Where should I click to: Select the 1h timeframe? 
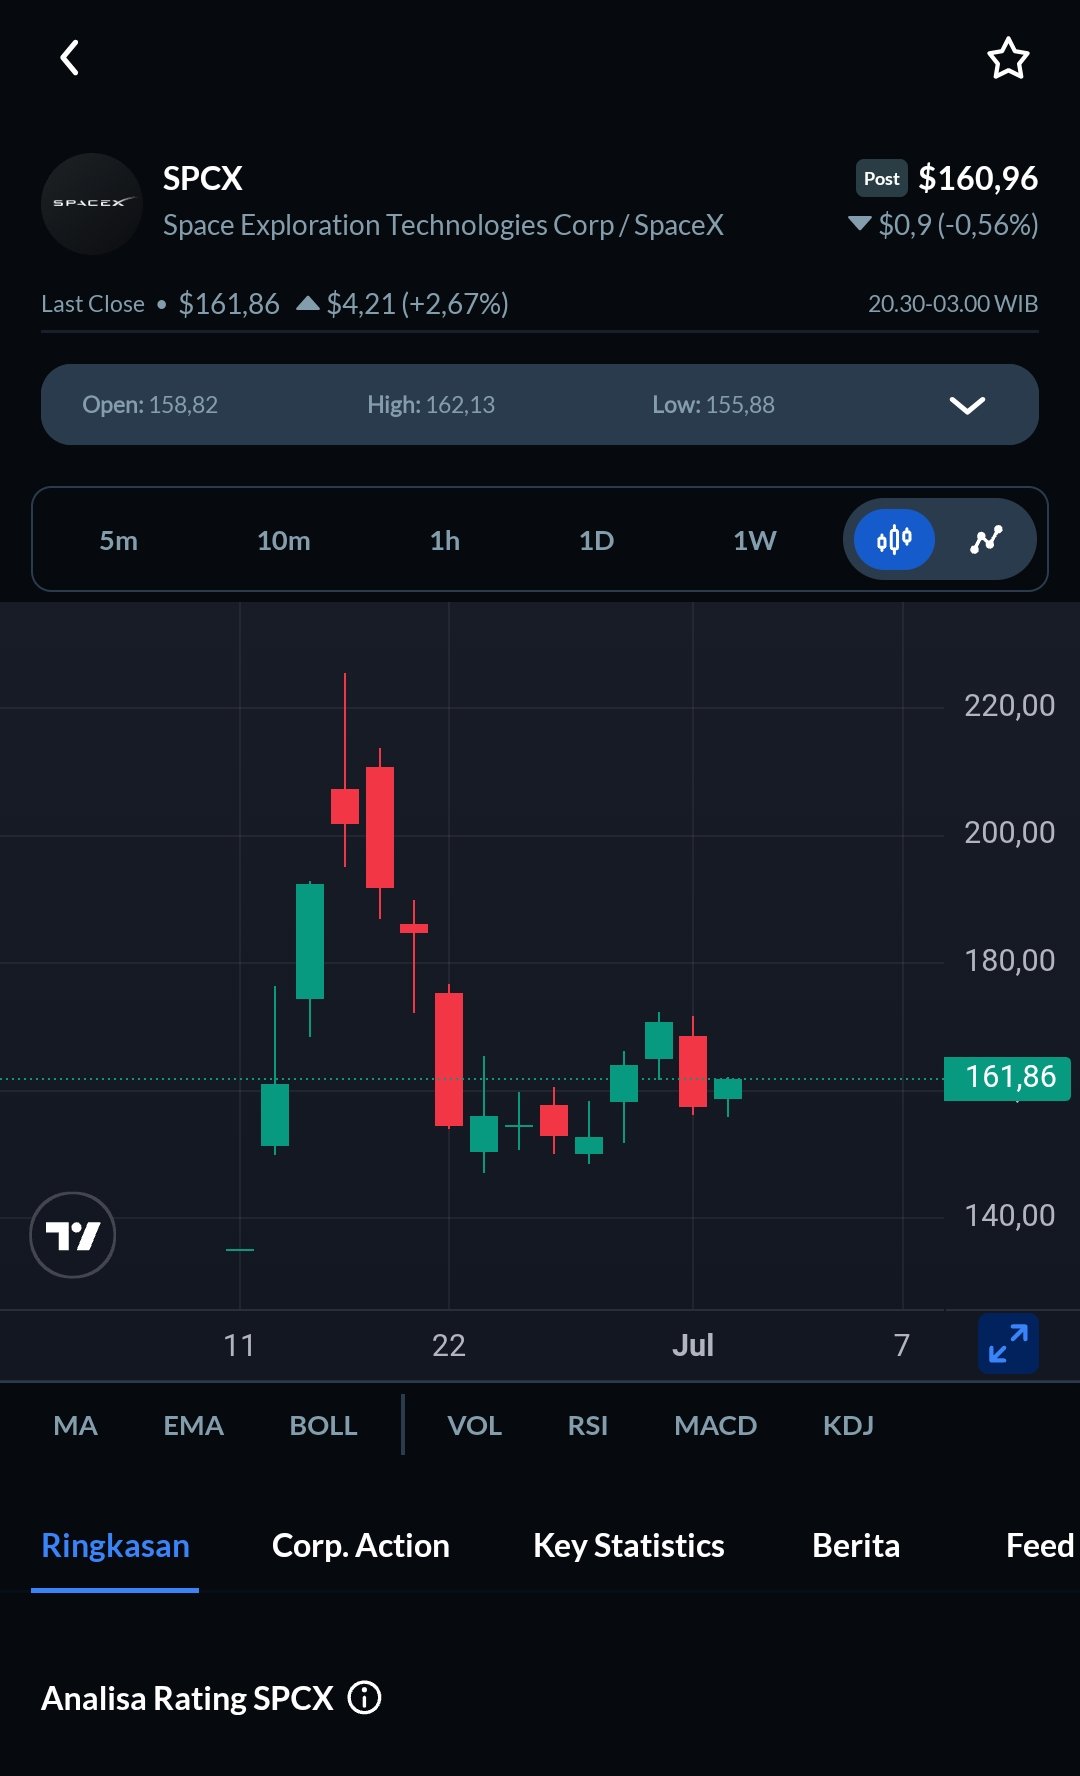pos(445,541)
